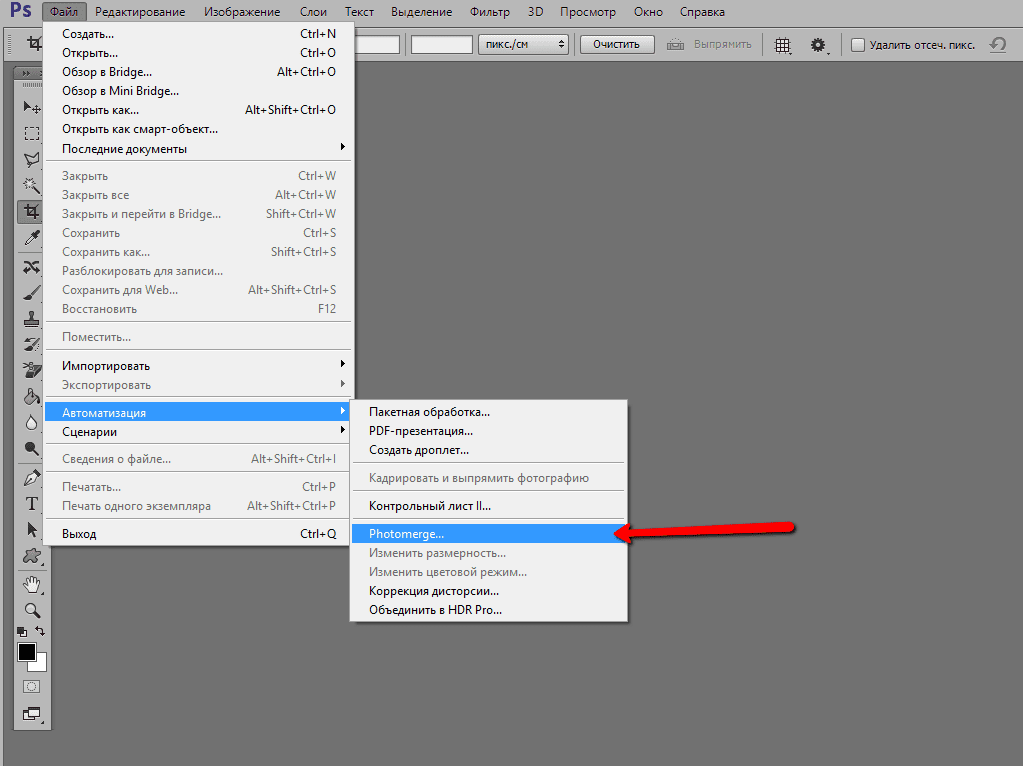Click the Выпрямить straighten button
The width and height of the screenshot is (1023, 766).
coord(710,44)
